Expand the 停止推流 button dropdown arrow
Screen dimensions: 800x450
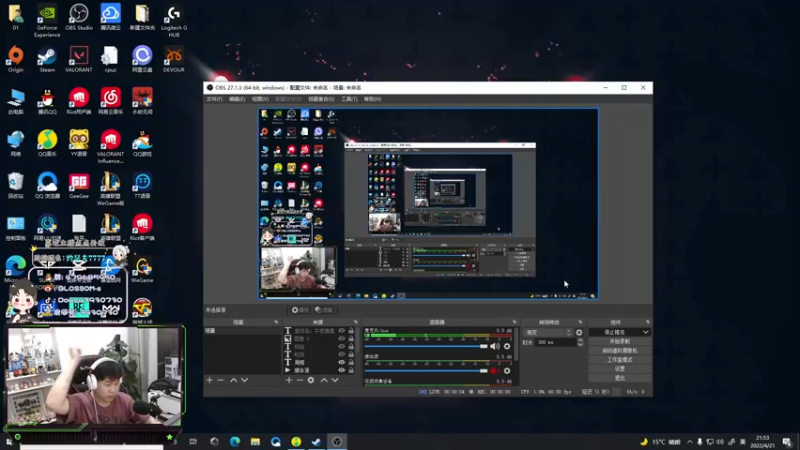pos(645,332)
